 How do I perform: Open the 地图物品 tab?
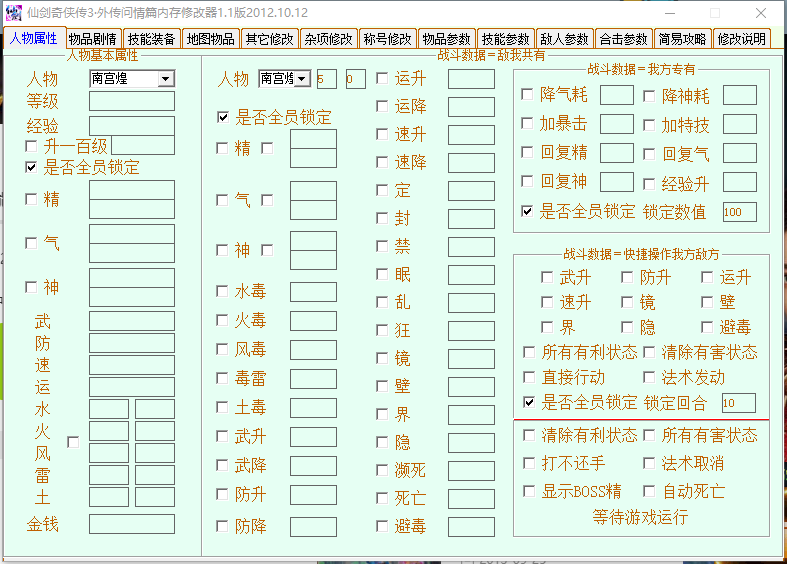click(210, 39)
